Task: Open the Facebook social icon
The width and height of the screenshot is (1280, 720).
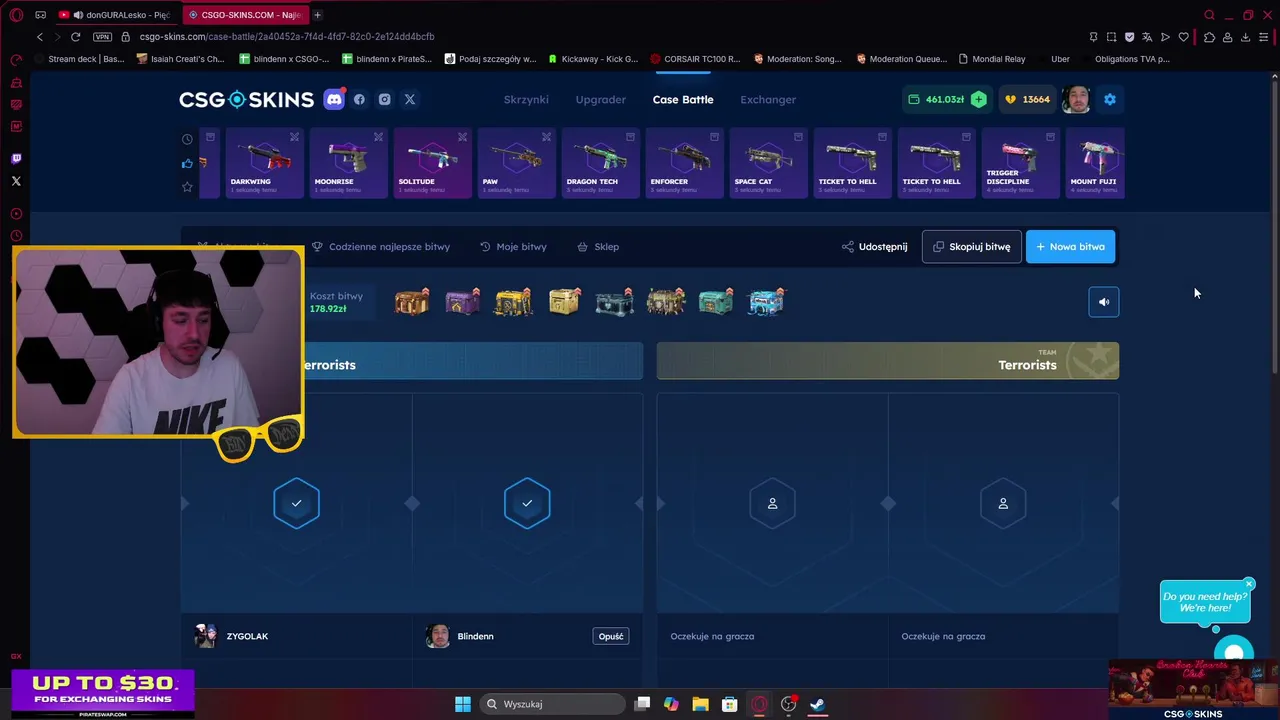Action: 359,99
